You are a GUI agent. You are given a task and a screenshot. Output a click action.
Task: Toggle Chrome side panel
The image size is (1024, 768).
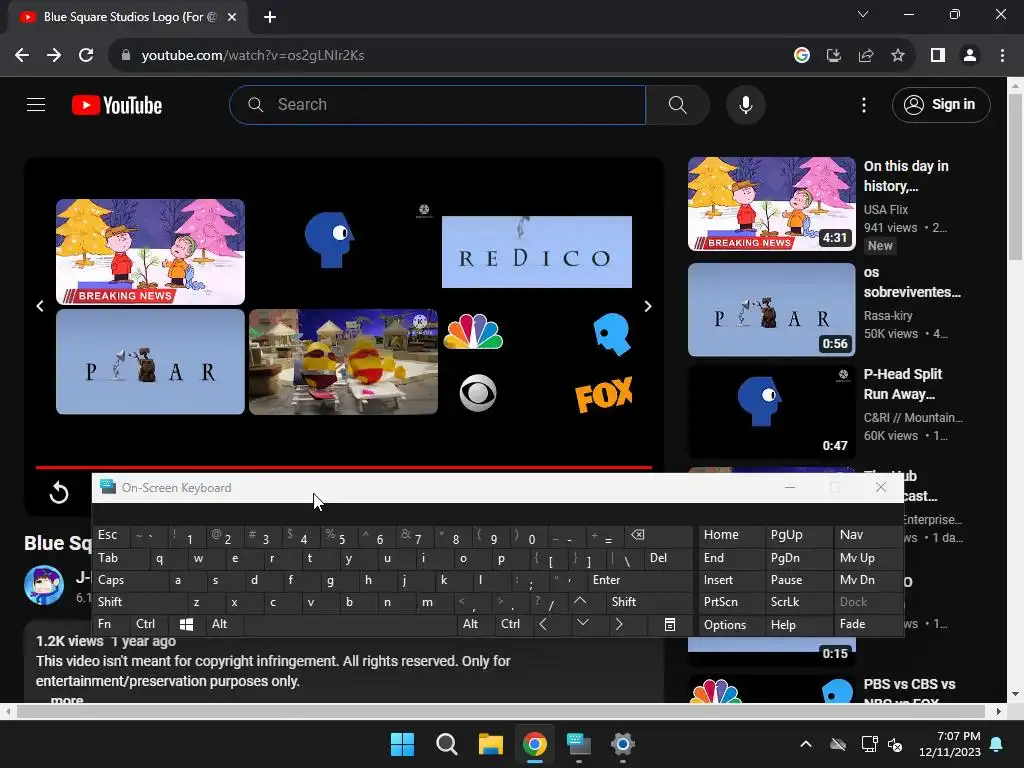[938, 56]
